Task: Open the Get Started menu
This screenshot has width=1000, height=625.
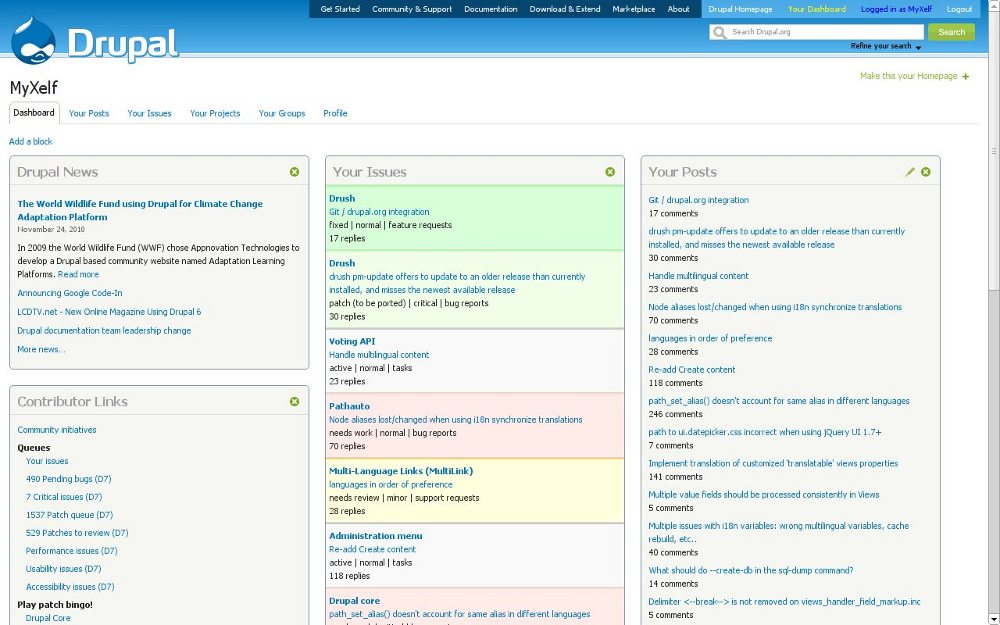Action: pos(340,9)
